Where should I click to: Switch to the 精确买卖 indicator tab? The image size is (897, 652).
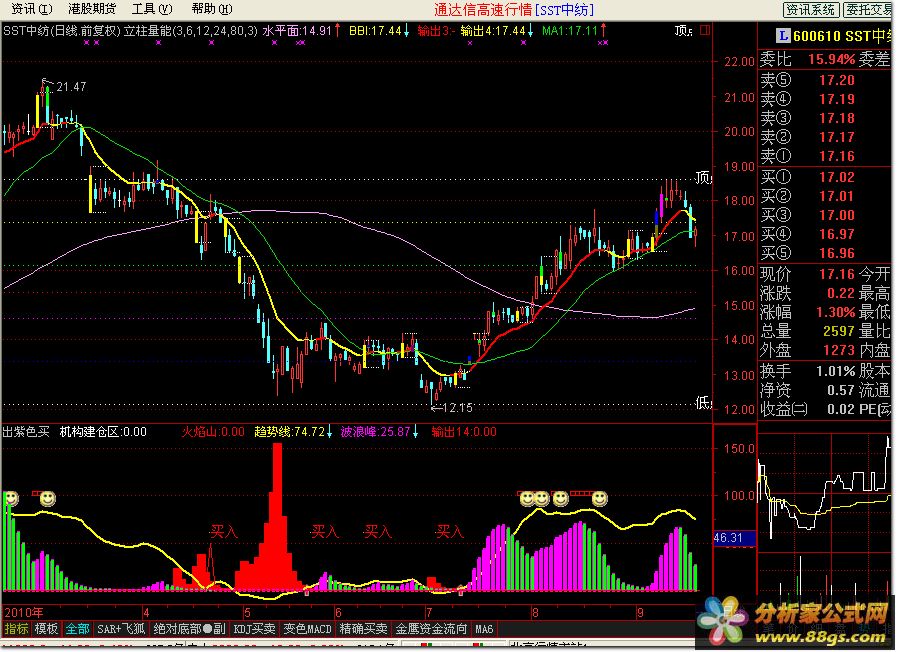click(x=364, y=629)
